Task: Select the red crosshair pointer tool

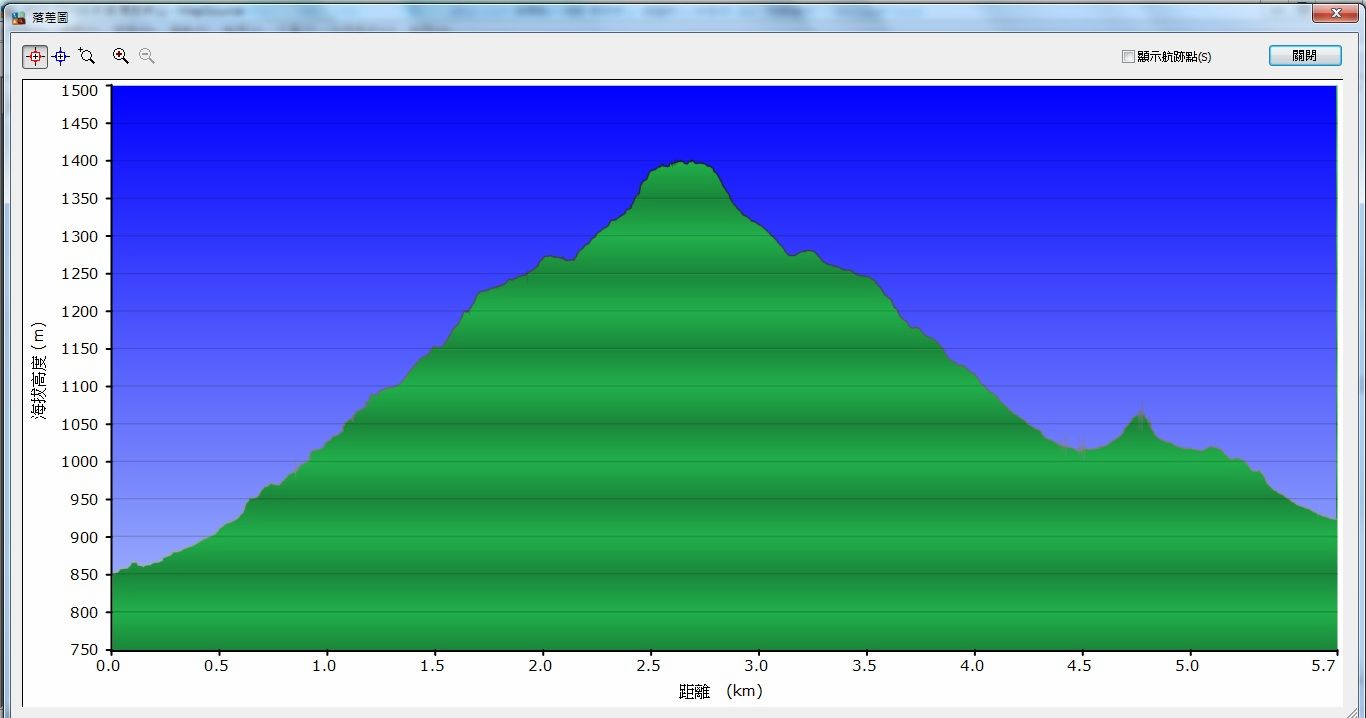Action: (x=35, y=57)
